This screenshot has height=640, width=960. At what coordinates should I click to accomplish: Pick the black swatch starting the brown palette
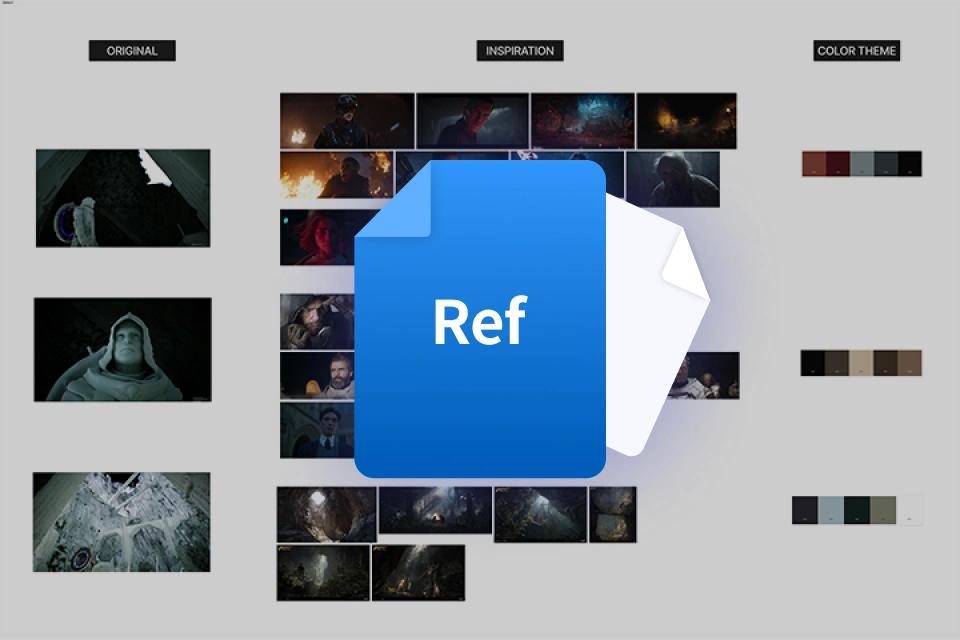[813, 363]
